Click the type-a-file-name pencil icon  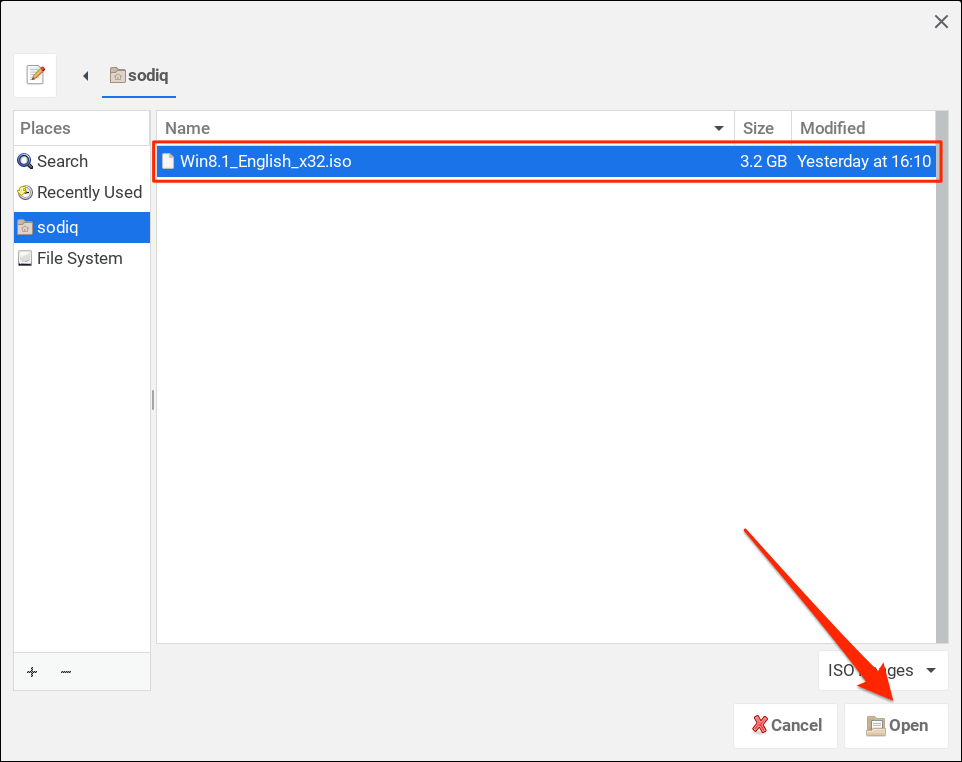pos(35,75)
